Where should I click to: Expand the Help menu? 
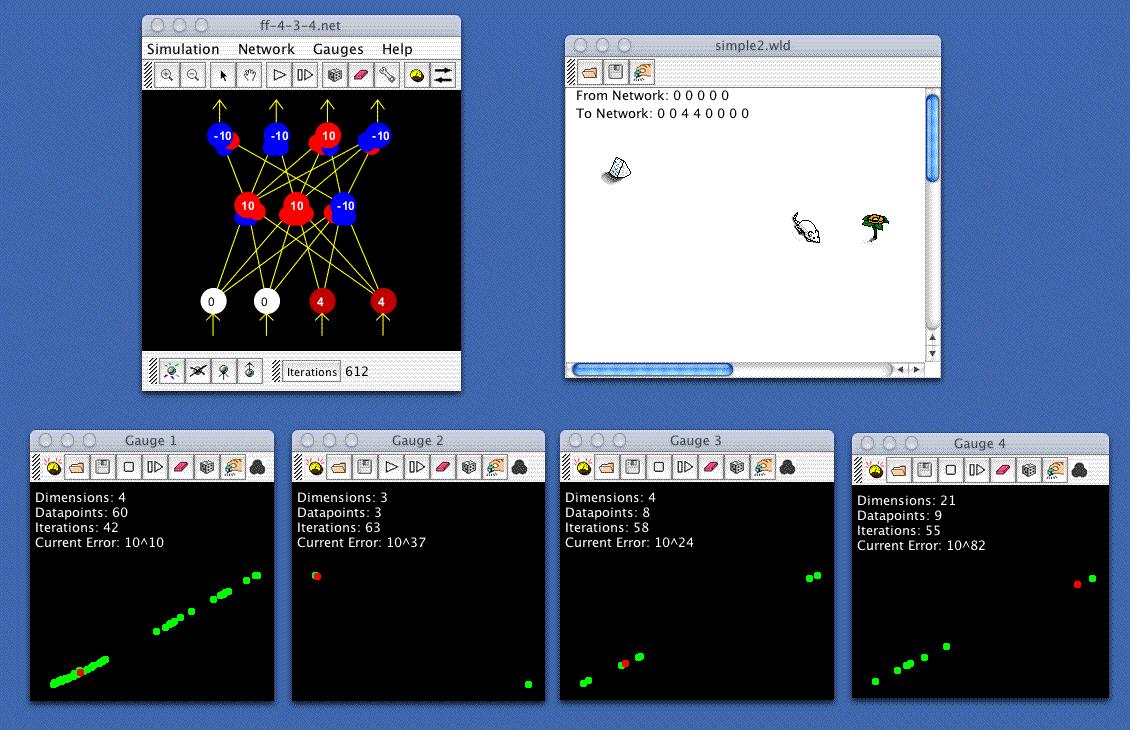coord(397,49)
